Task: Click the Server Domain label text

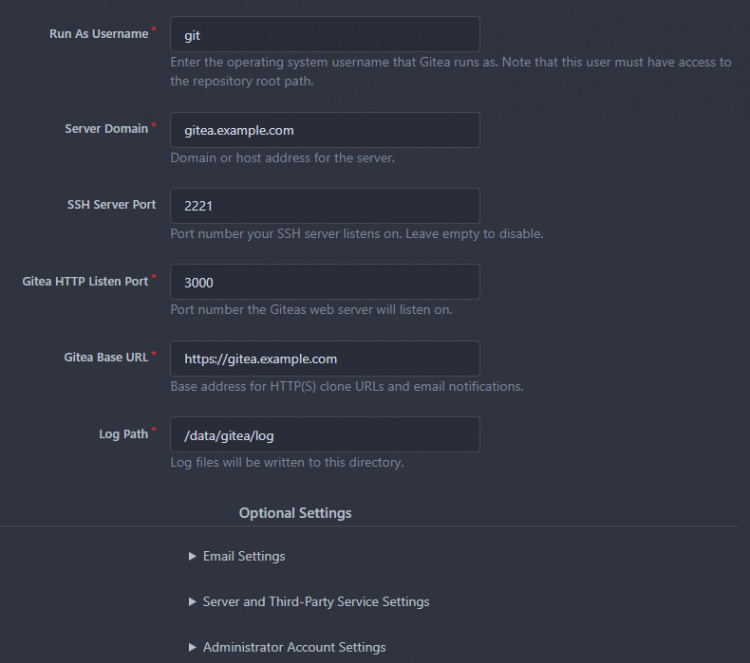Action: pyautogui.click(x=106, y=129)
